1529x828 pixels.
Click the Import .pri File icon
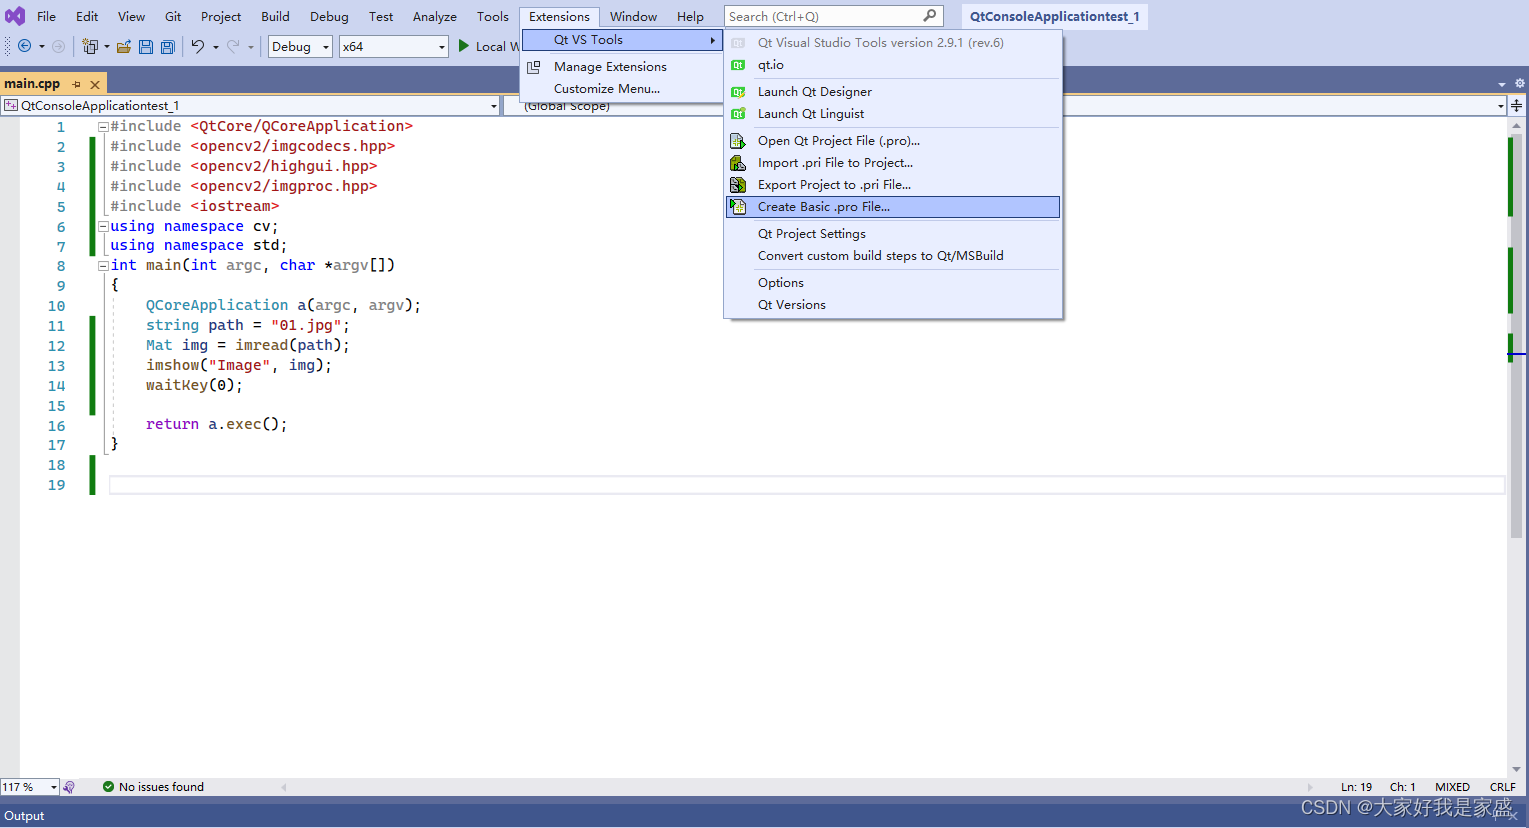(x=738, y=163)
